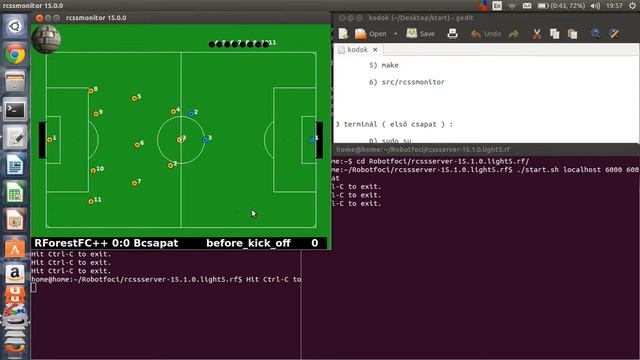640x360 pixels.
Task: Select blue player 2 near center circle
Action: tap(191, 114)
